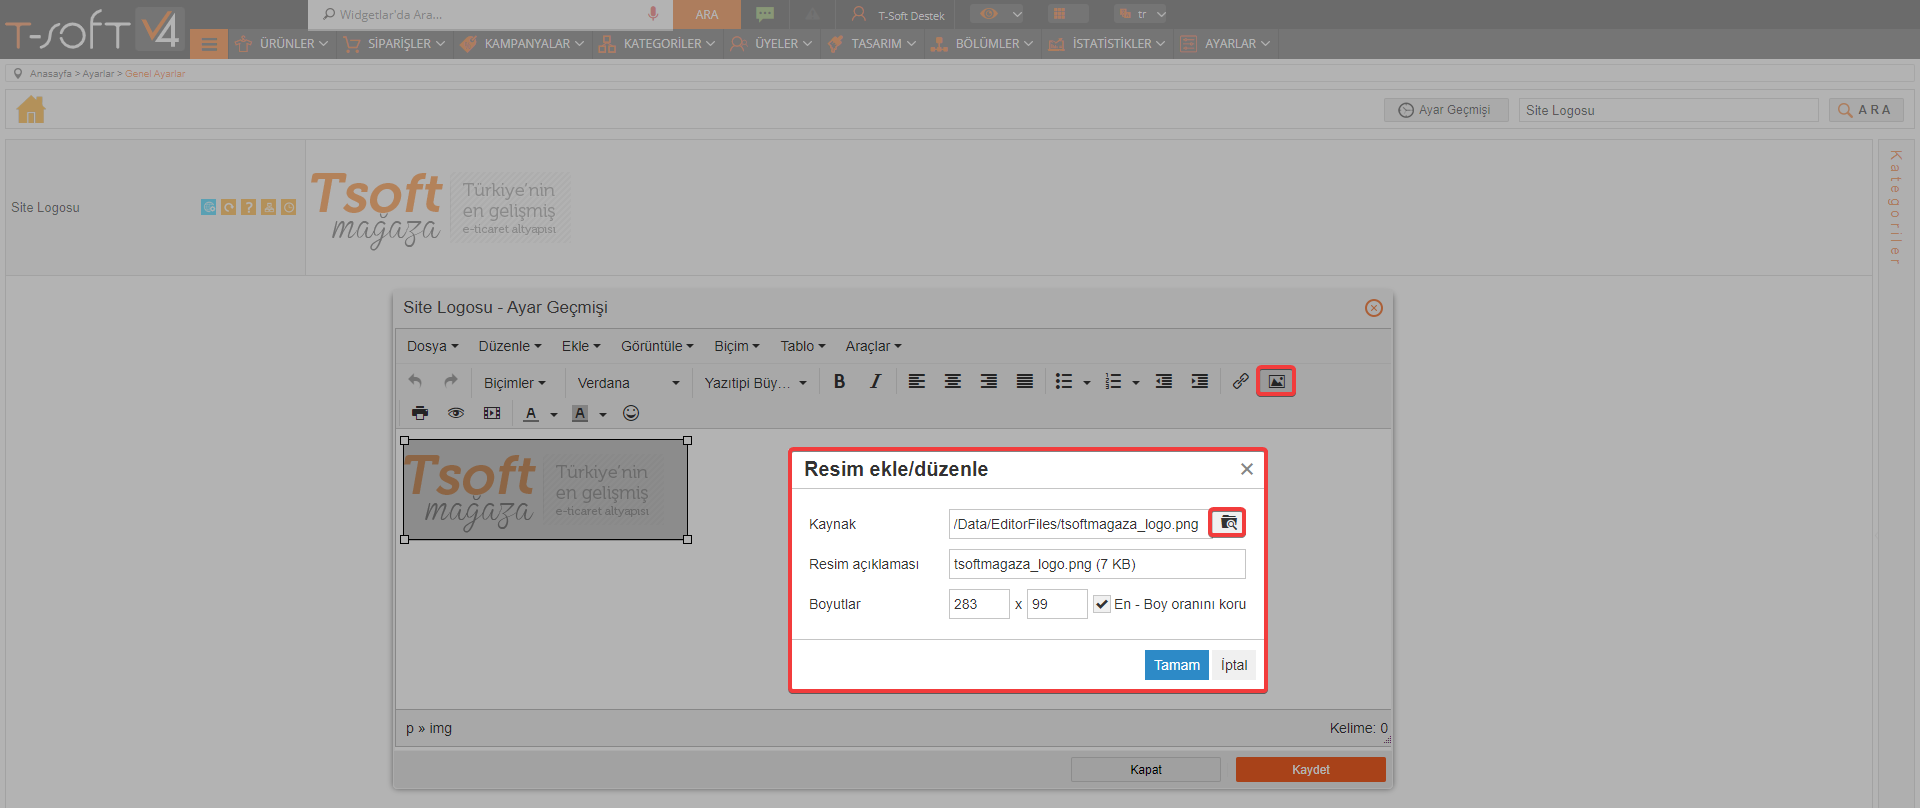This screenshot has height=808, width=1920.
Task: Click the orange home icon
Action: [31, 109]
